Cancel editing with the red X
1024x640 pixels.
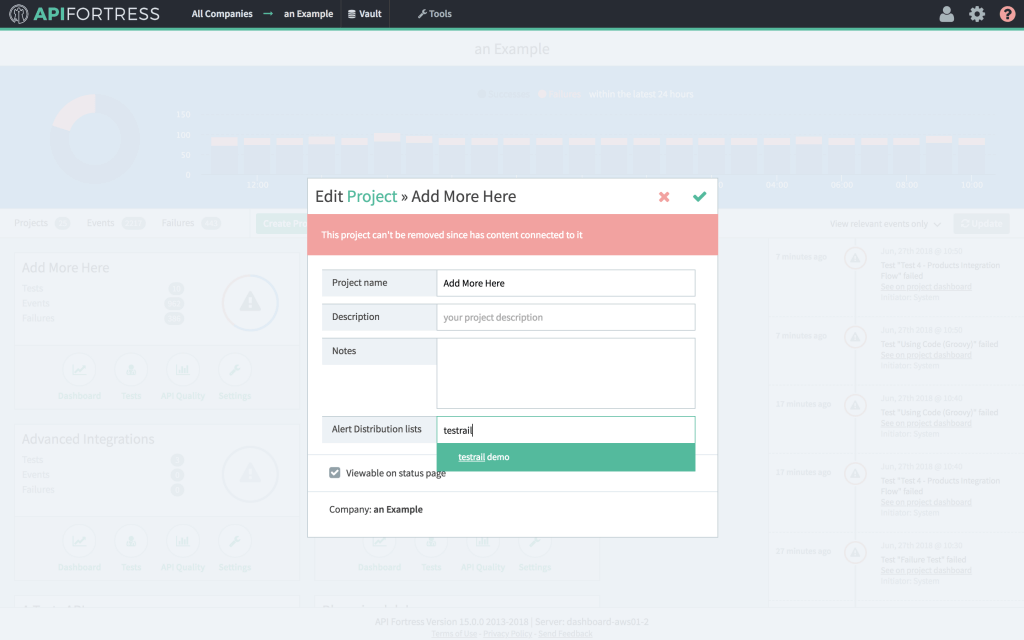pos(664,196)
